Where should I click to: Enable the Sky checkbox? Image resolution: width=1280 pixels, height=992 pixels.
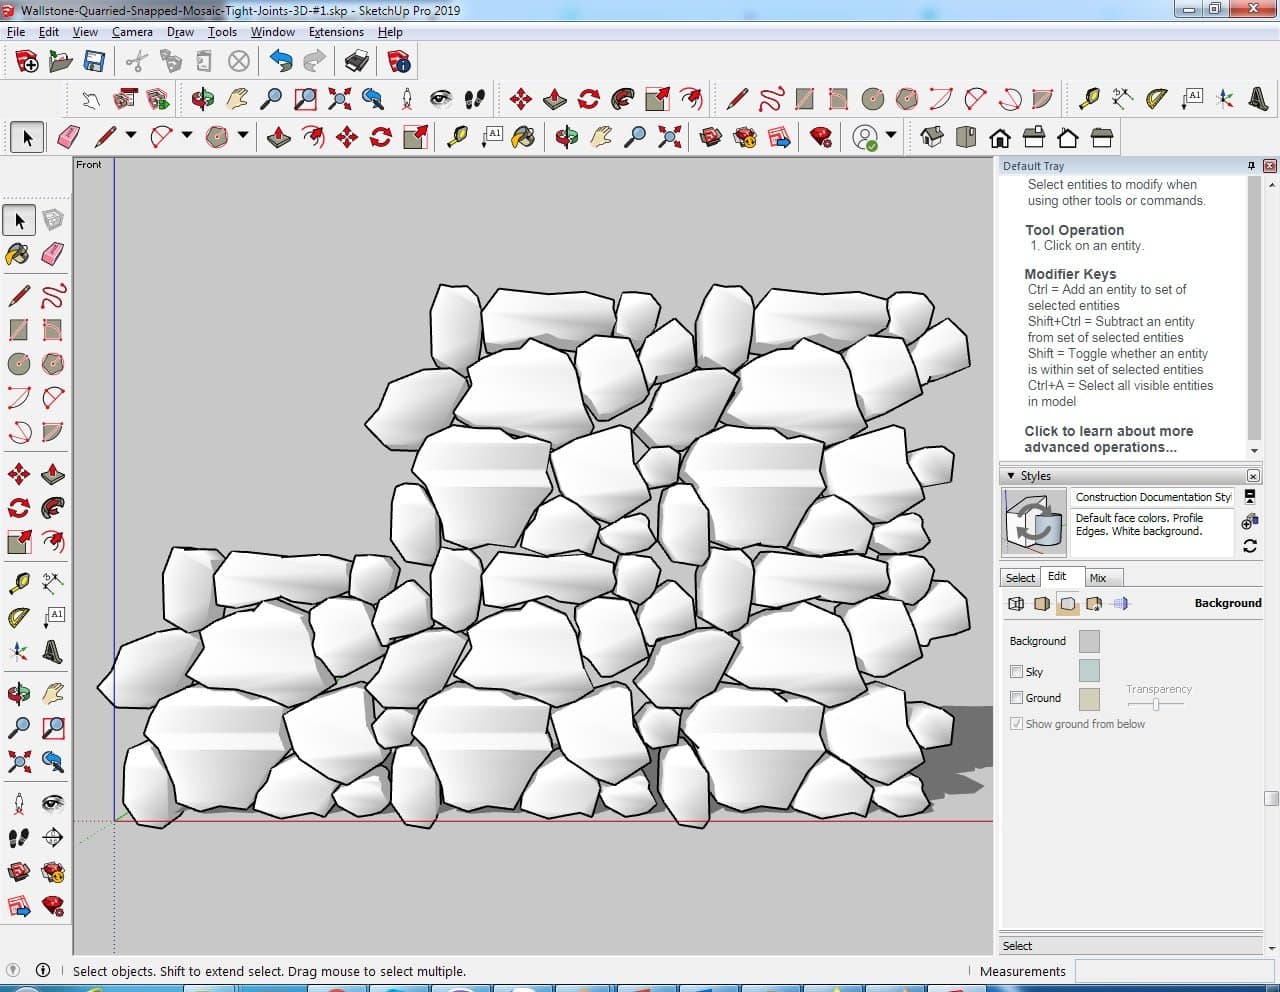(x=1016, y=672)
